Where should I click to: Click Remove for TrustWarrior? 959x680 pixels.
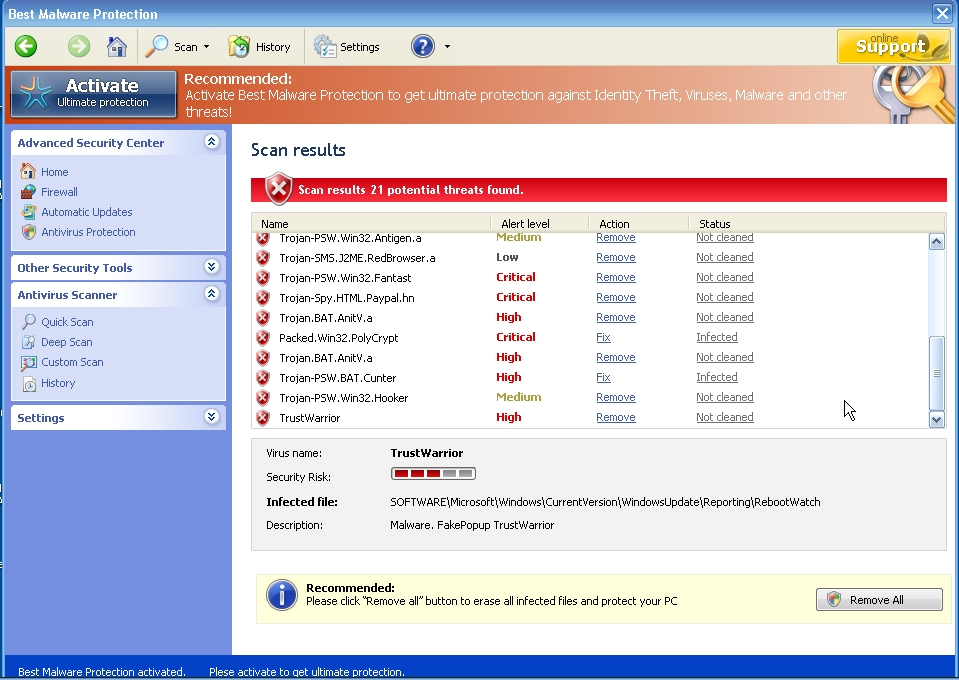616,417
